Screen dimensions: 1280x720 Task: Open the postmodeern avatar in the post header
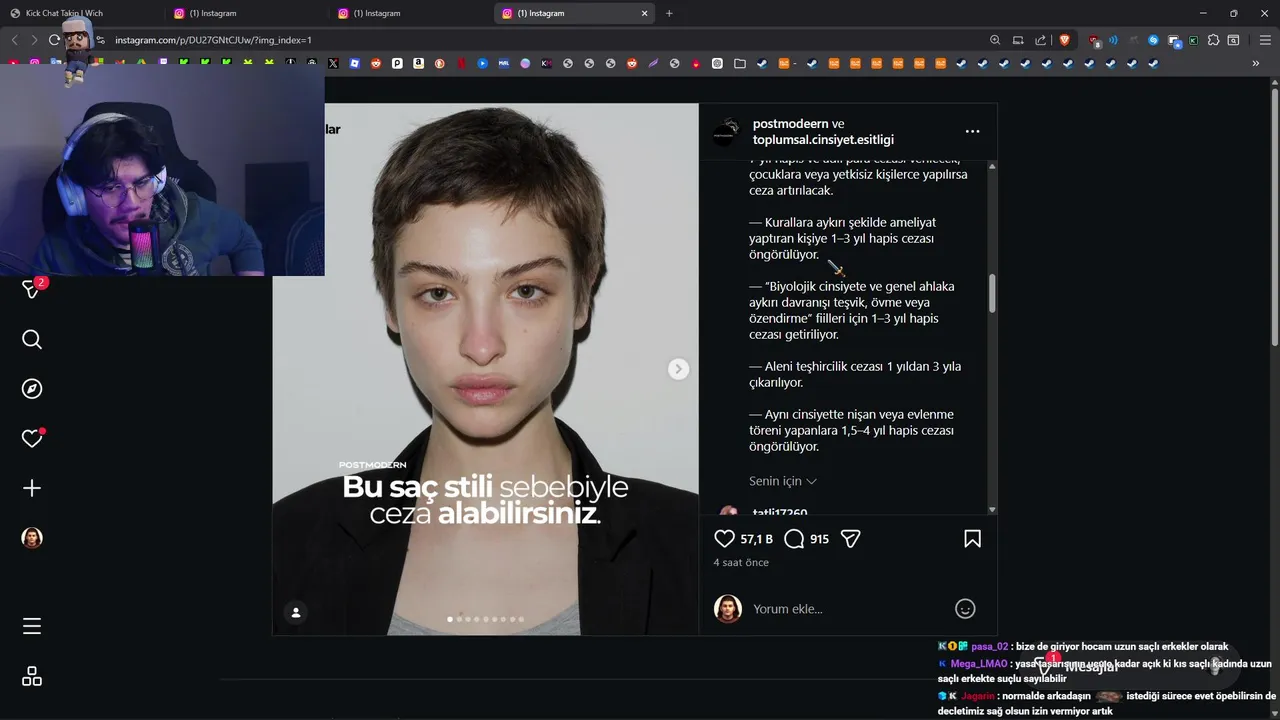pyautogui.click(x=725, y=131)
